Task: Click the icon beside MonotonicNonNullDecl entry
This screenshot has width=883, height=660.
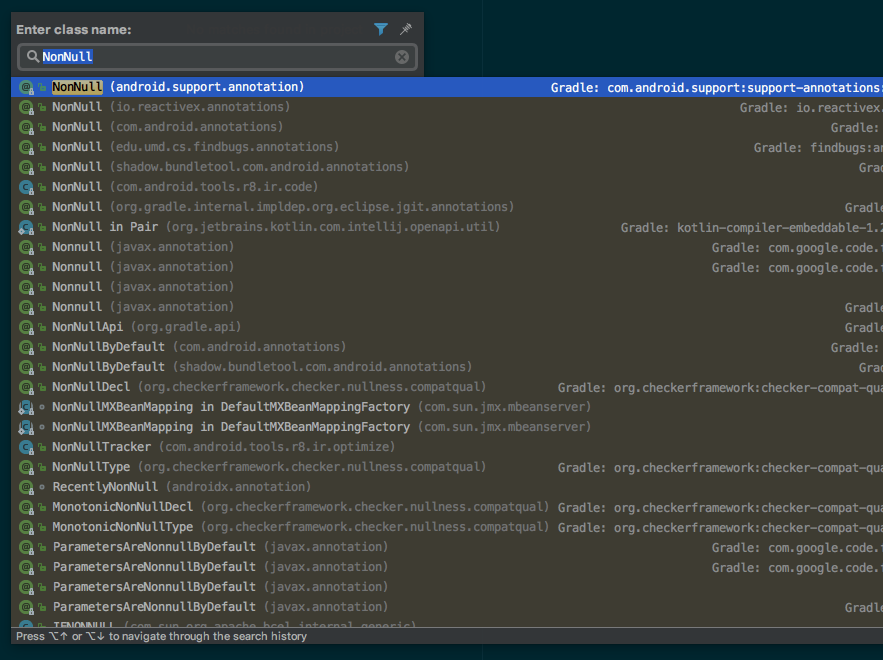Action: pos(24,507)
